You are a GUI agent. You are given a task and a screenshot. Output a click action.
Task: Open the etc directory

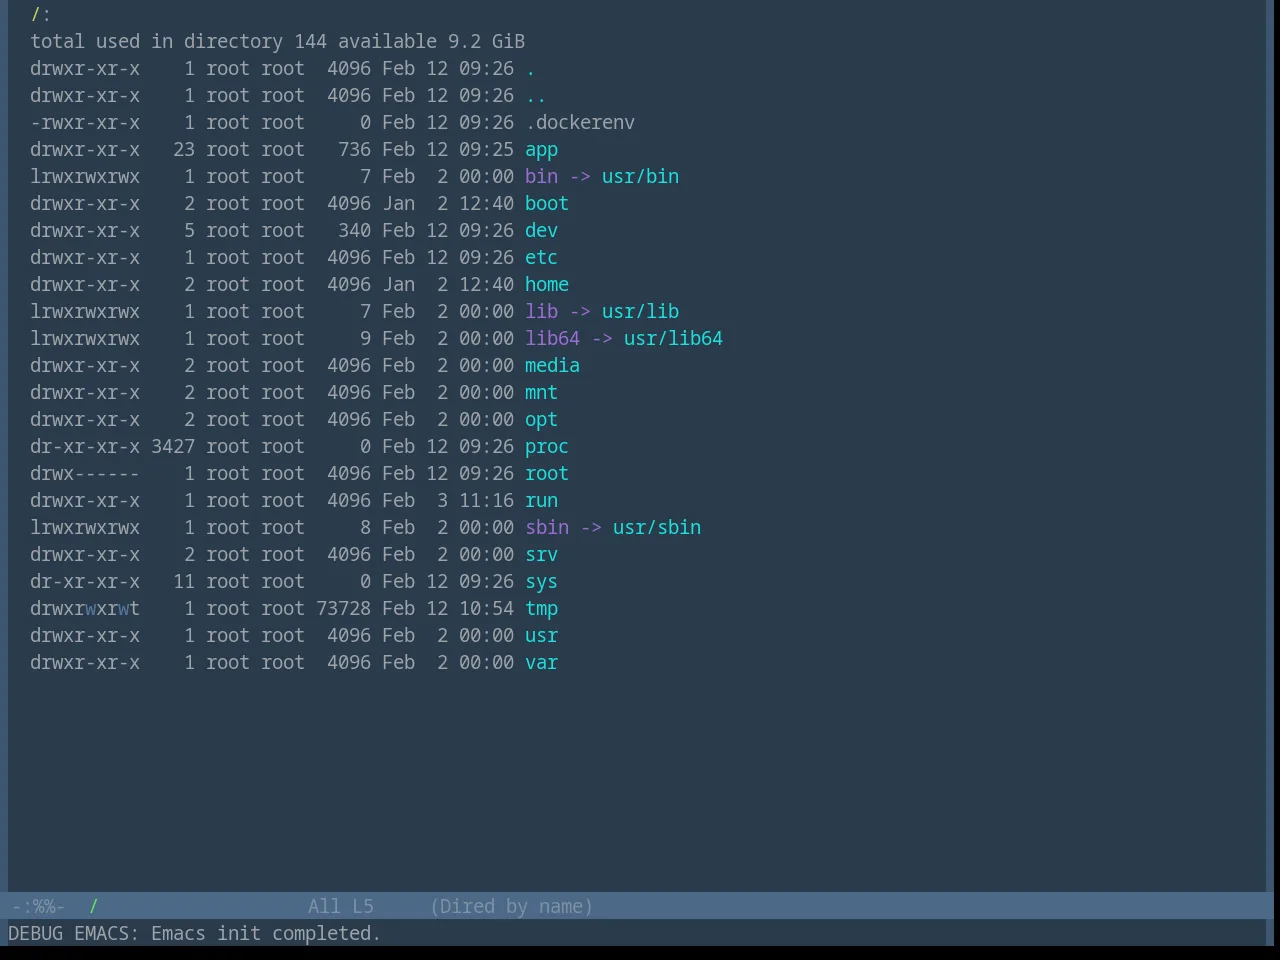click(x=541, y=258)
